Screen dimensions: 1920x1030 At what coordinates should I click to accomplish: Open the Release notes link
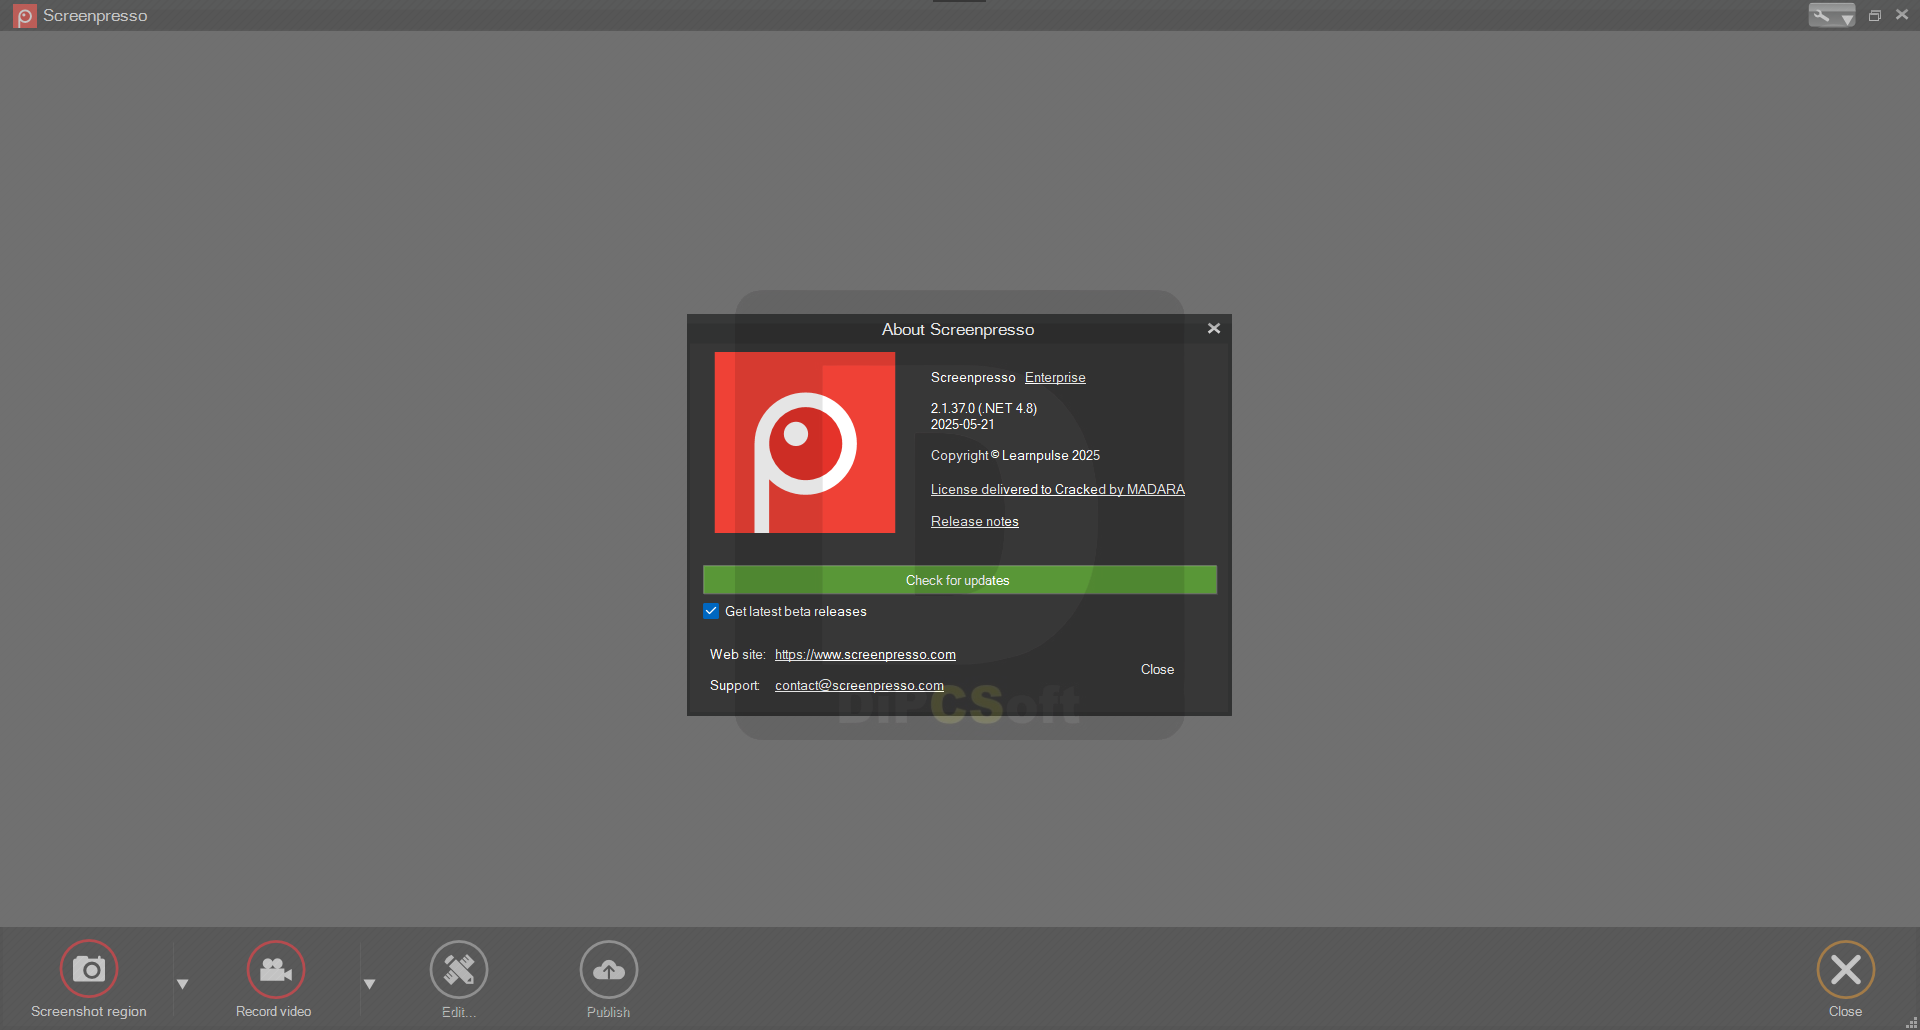click(975, 521)
